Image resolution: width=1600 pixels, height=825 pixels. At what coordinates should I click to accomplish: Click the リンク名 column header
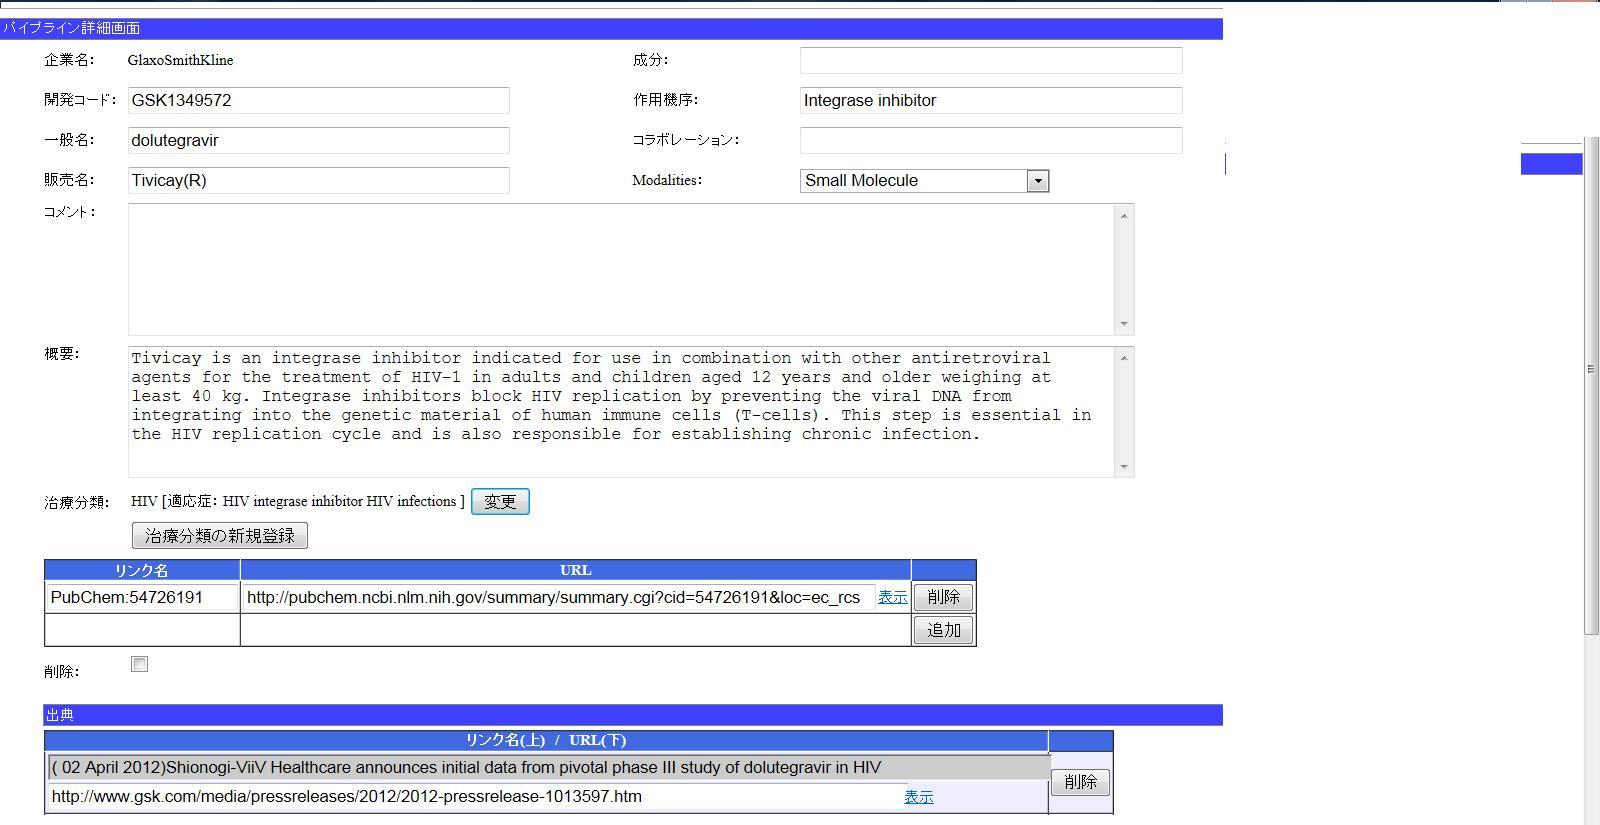coord(142,570)
